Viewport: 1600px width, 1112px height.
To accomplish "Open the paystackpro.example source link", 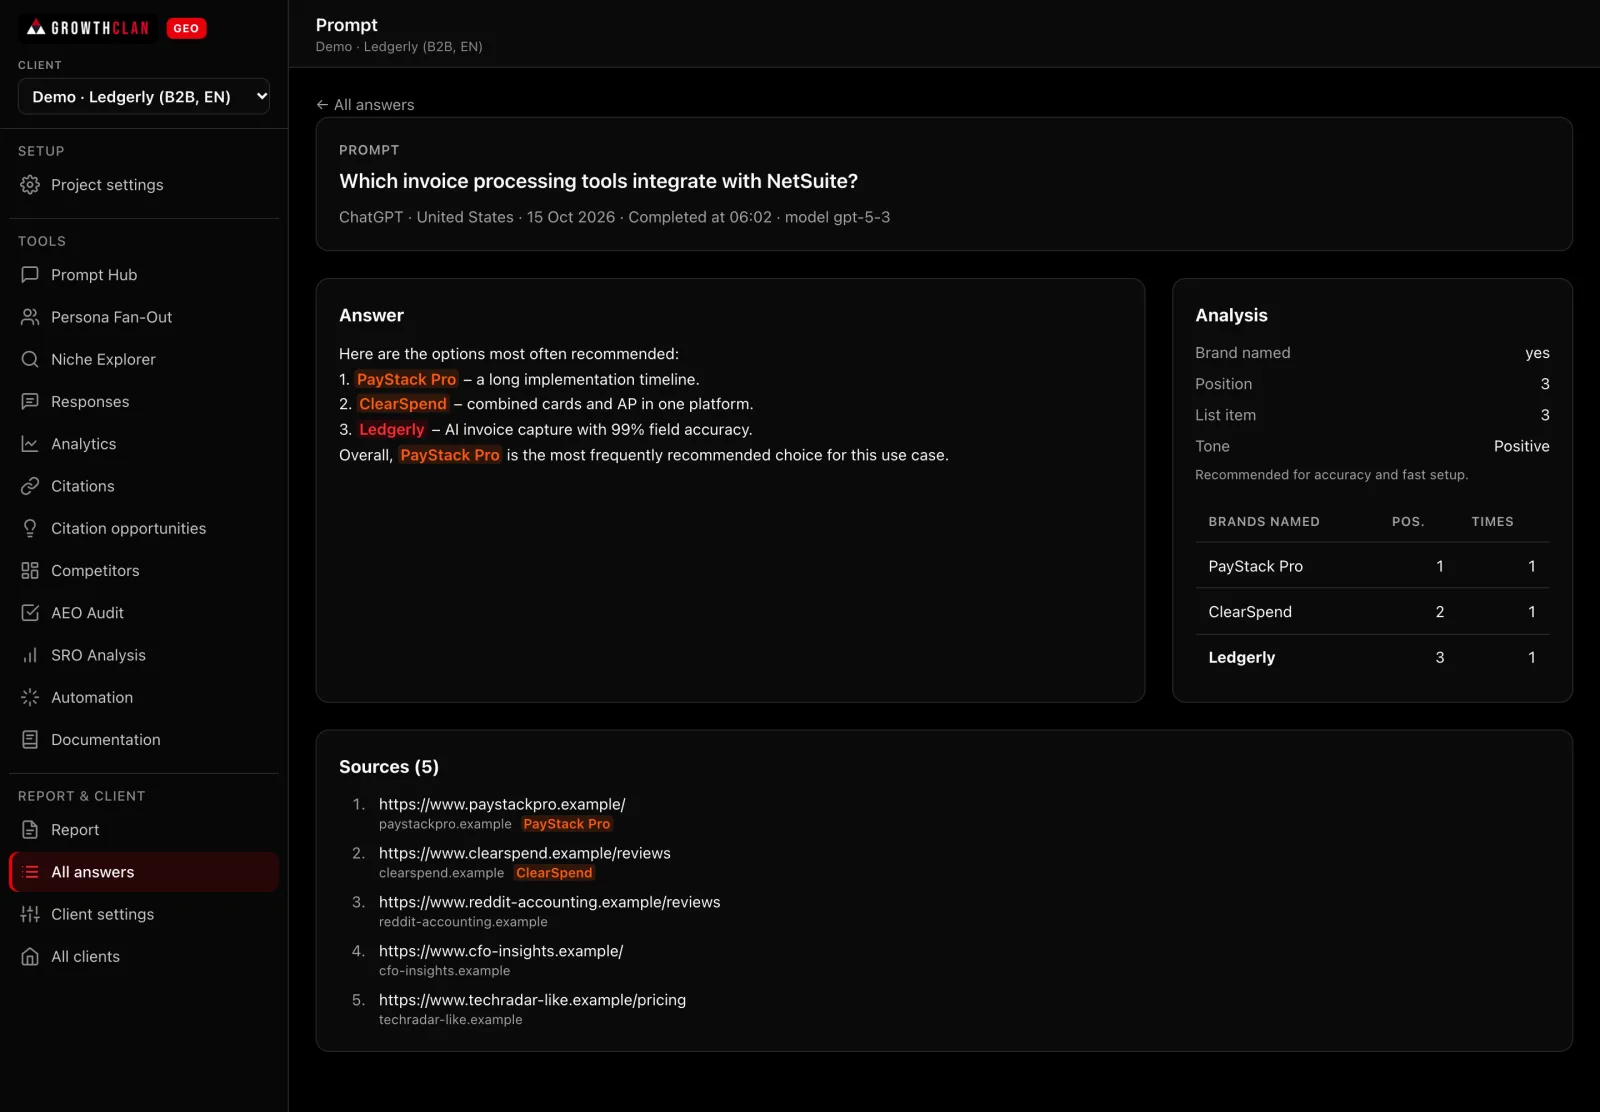I will (502, 804).
